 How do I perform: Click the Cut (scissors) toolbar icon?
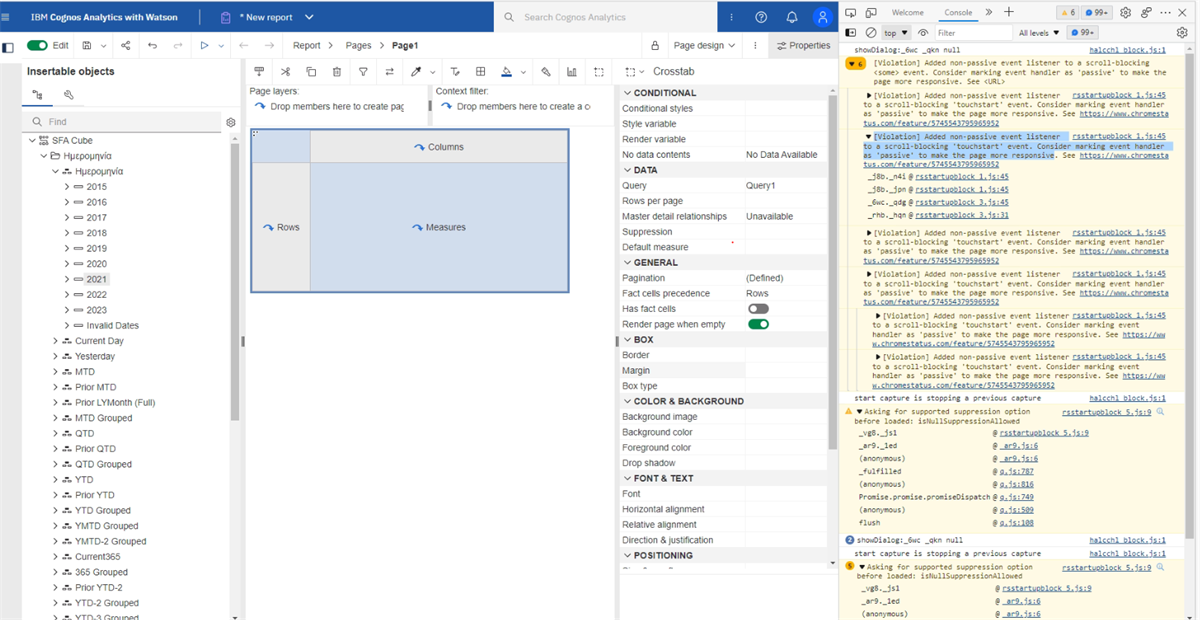[285, 72]
